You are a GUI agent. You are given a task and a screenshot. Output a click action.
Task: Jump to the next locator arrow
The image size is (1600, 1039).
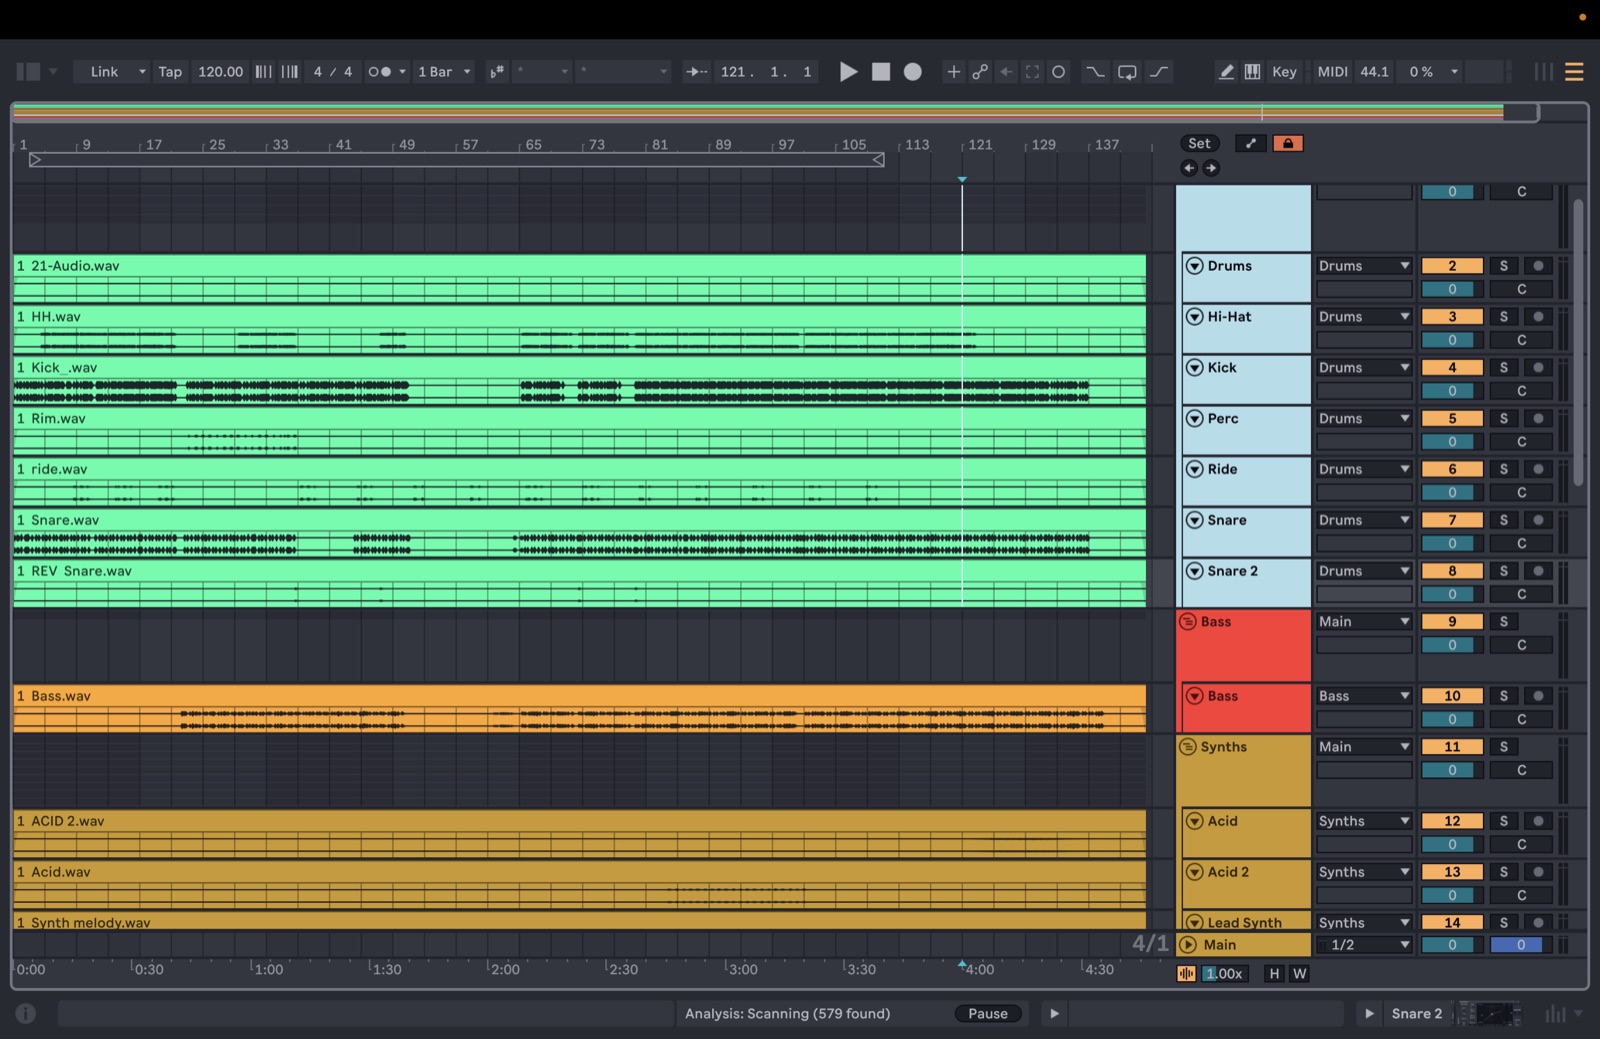[x=1211, y=168]
